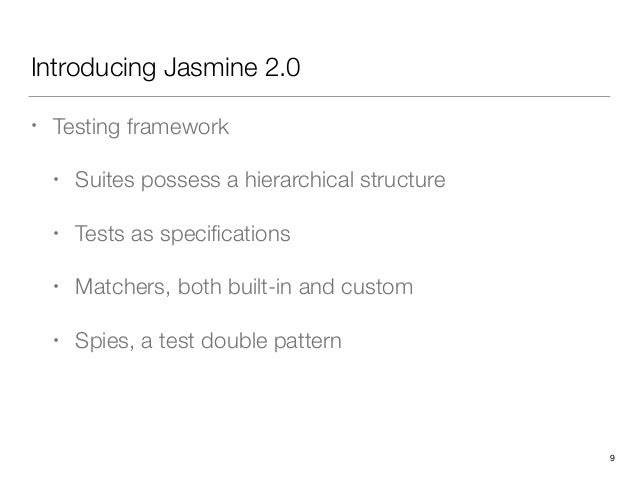Image resolution: width=638 pixels, height=479 pixels.
Task: Click the horizontal divider under the title
Action: click(319, 96)
